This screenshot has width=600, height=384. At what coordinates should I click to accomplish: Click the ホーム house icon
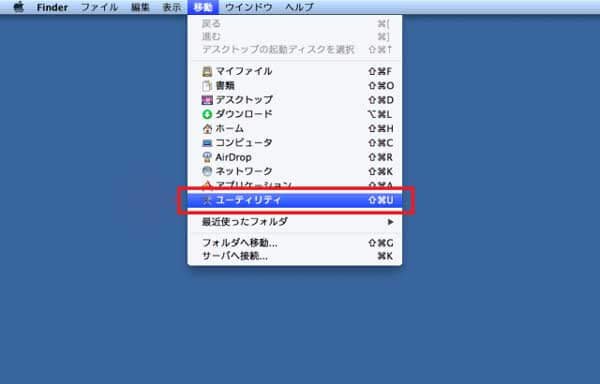coord(207,129)
